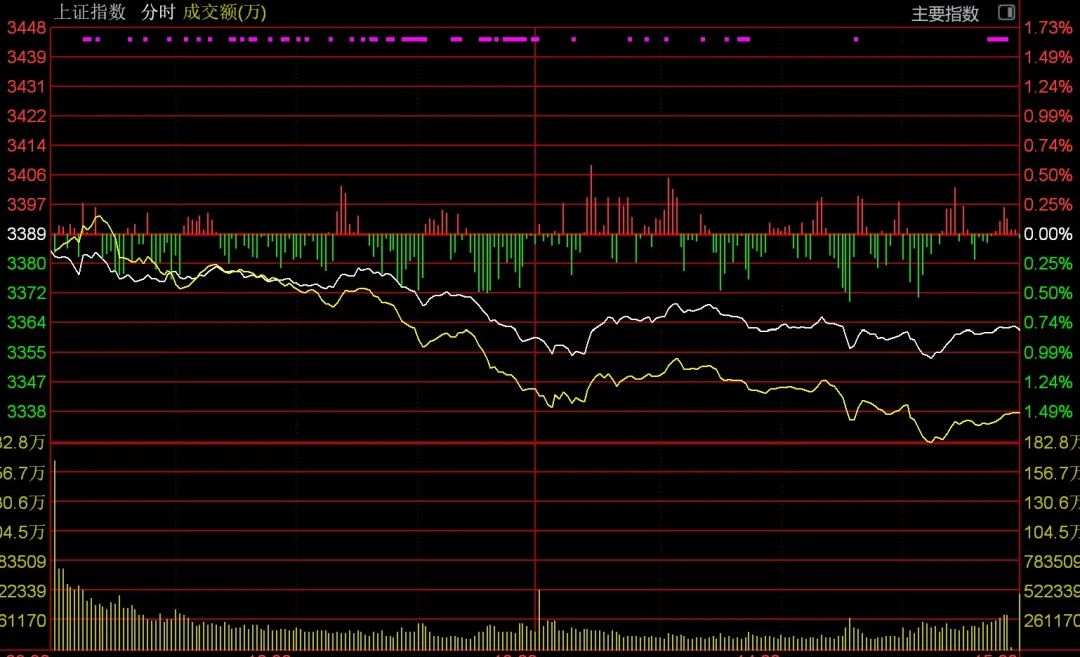The image size is (1080, 657).
Task: Click the 上证指数 index name
Action: tap(90, 12)
